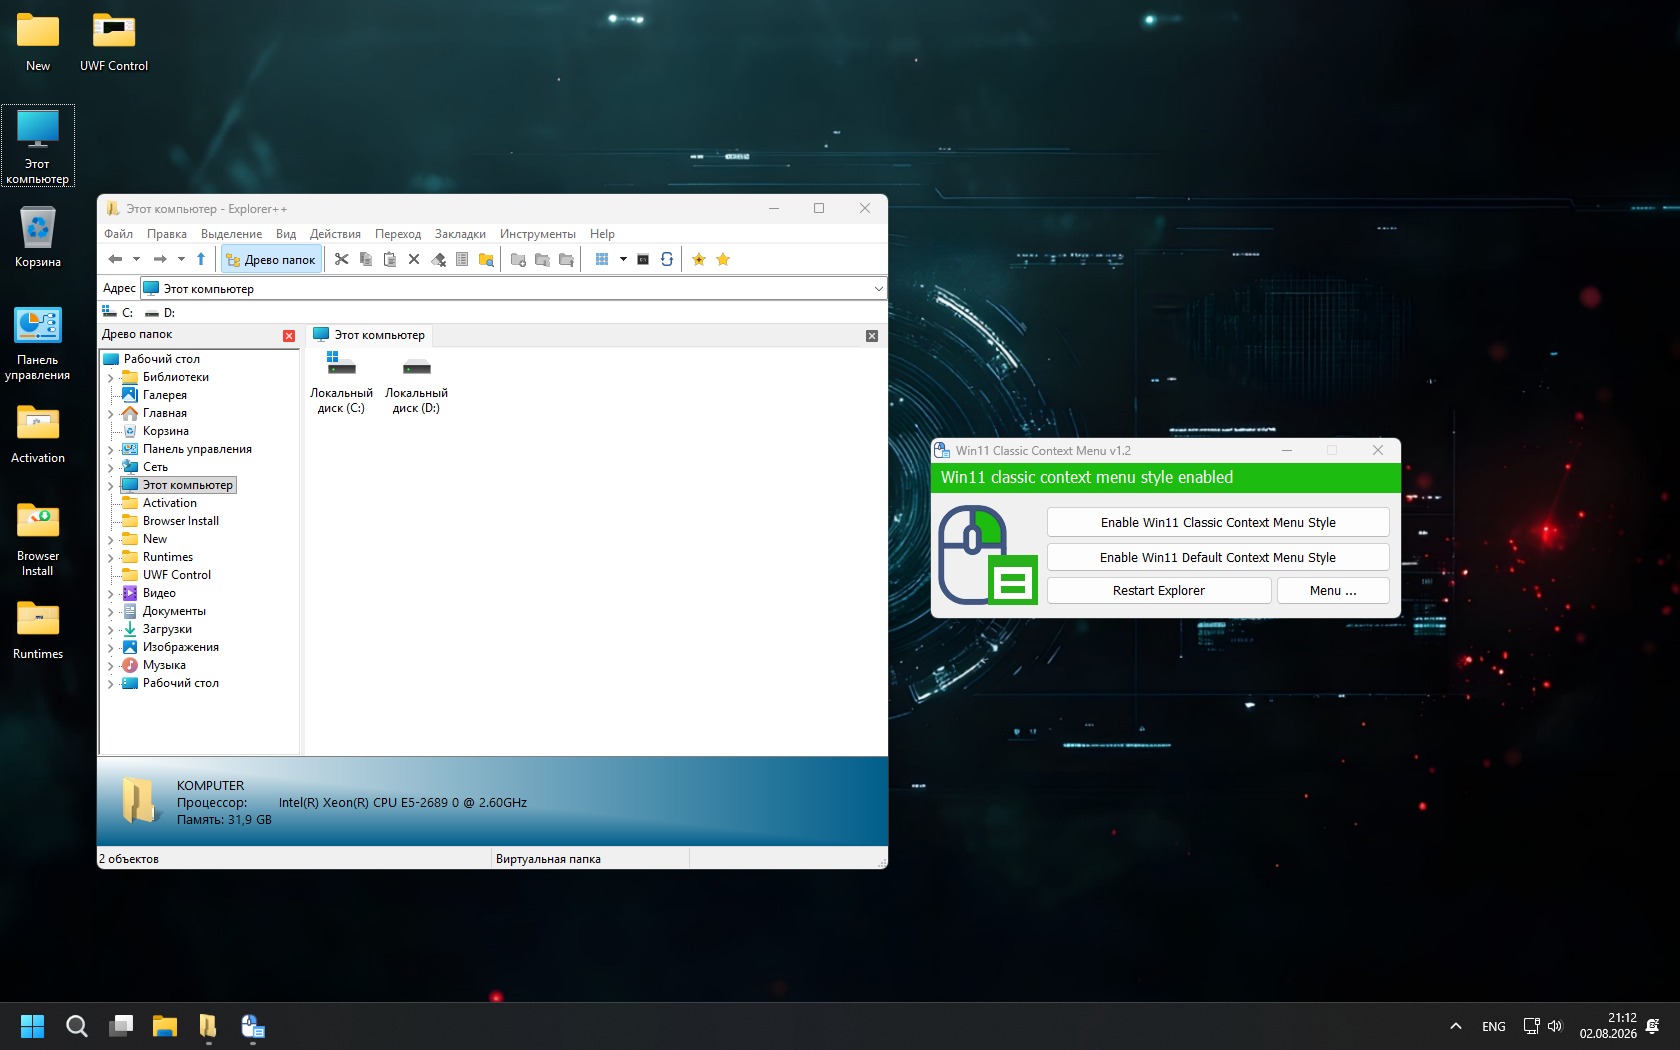This screenshot has height=1050, width=1680.
Task: Create a new folder from toolbar icon
Action: (518, 259)
